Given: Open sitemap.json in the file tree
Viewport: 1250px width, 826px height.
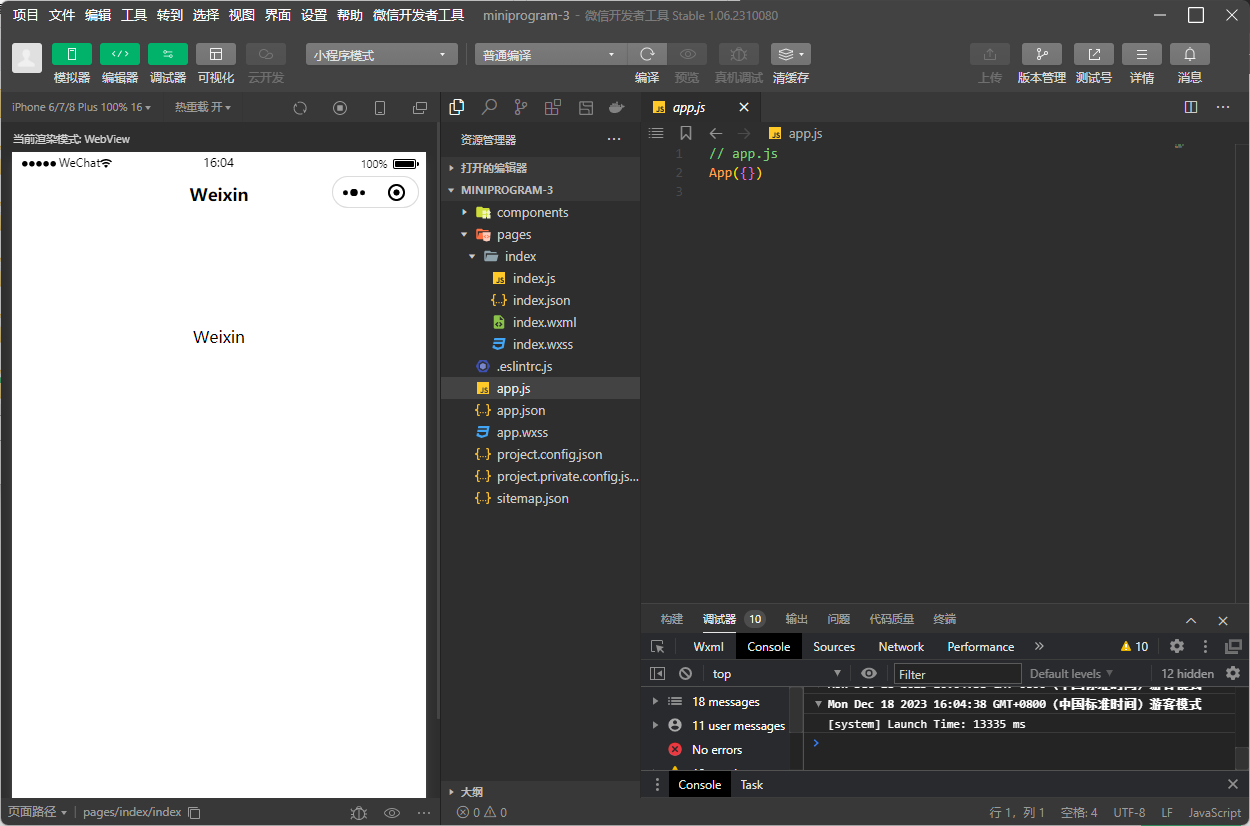Looking at the screenshot, I should [x=540, y=498].
